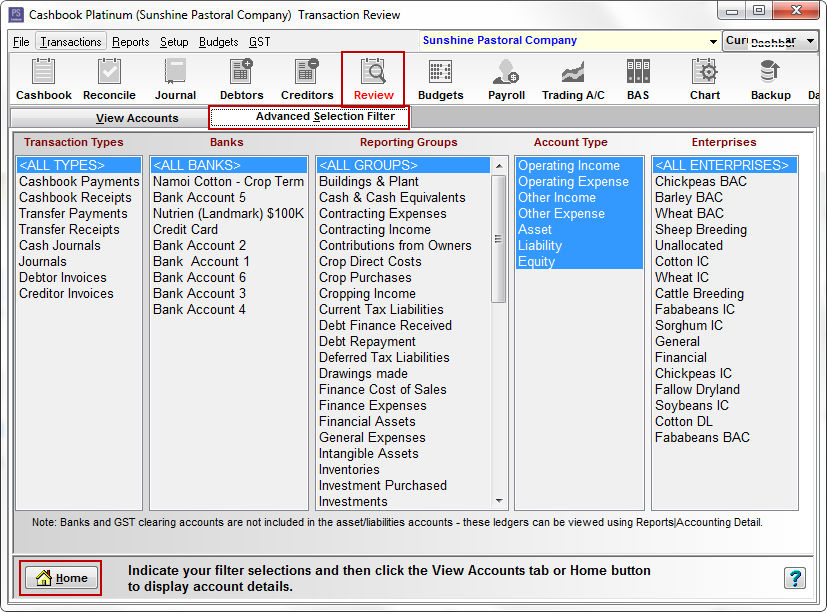Select <ALL BANKS> in Banks list

(x=229, y=165)
